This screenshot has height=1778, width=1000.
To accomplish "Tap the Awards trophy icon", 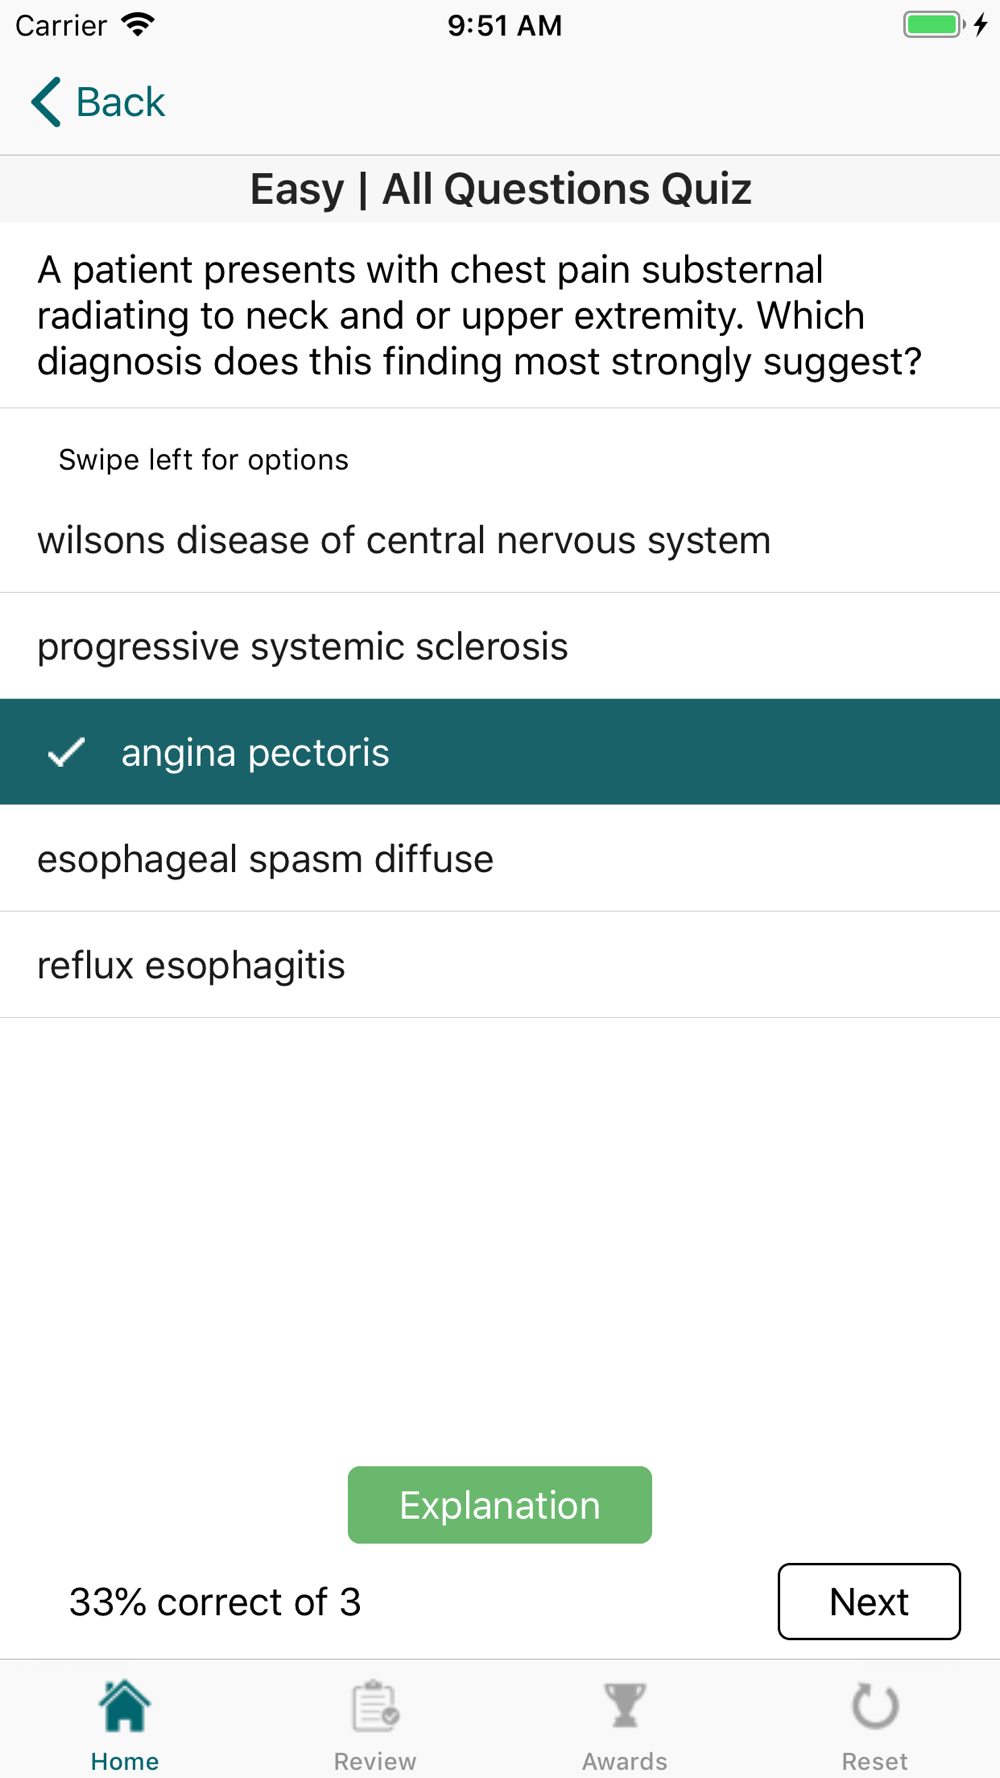I will pos(625,1706).
